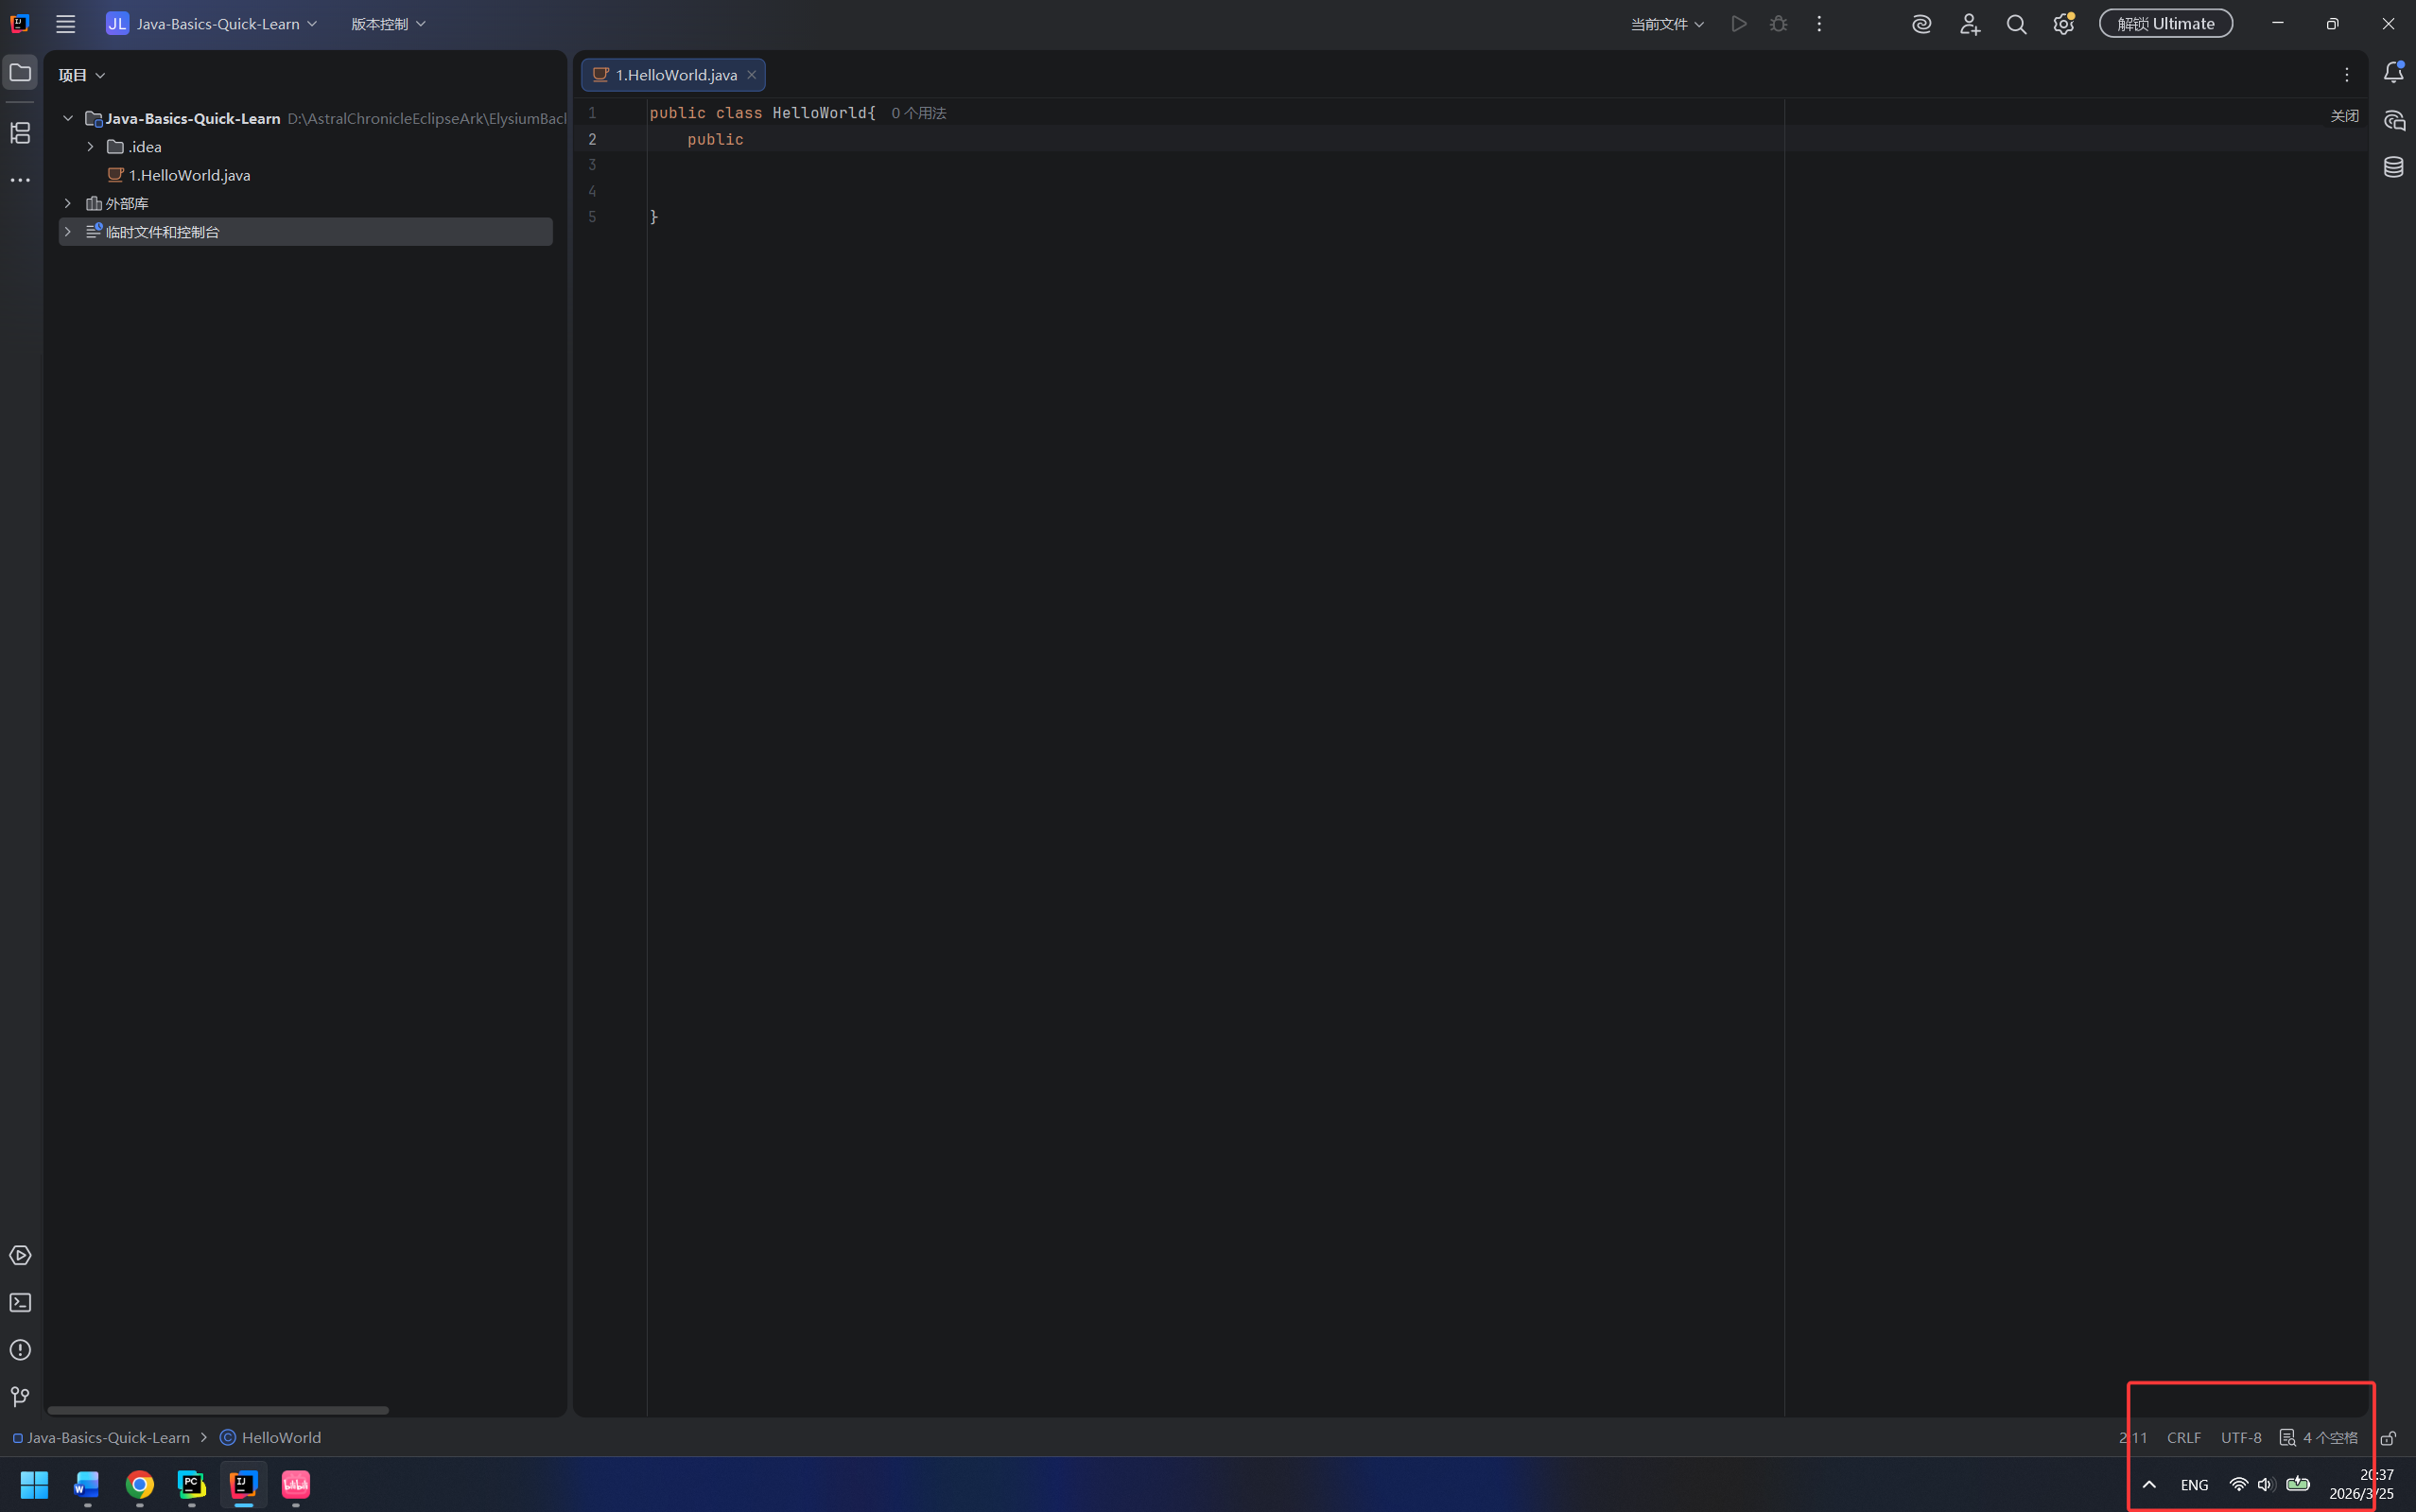Open the Git version control tool window
The width and height of the screenshot is (2416, 1512).
pos(20,1396)
